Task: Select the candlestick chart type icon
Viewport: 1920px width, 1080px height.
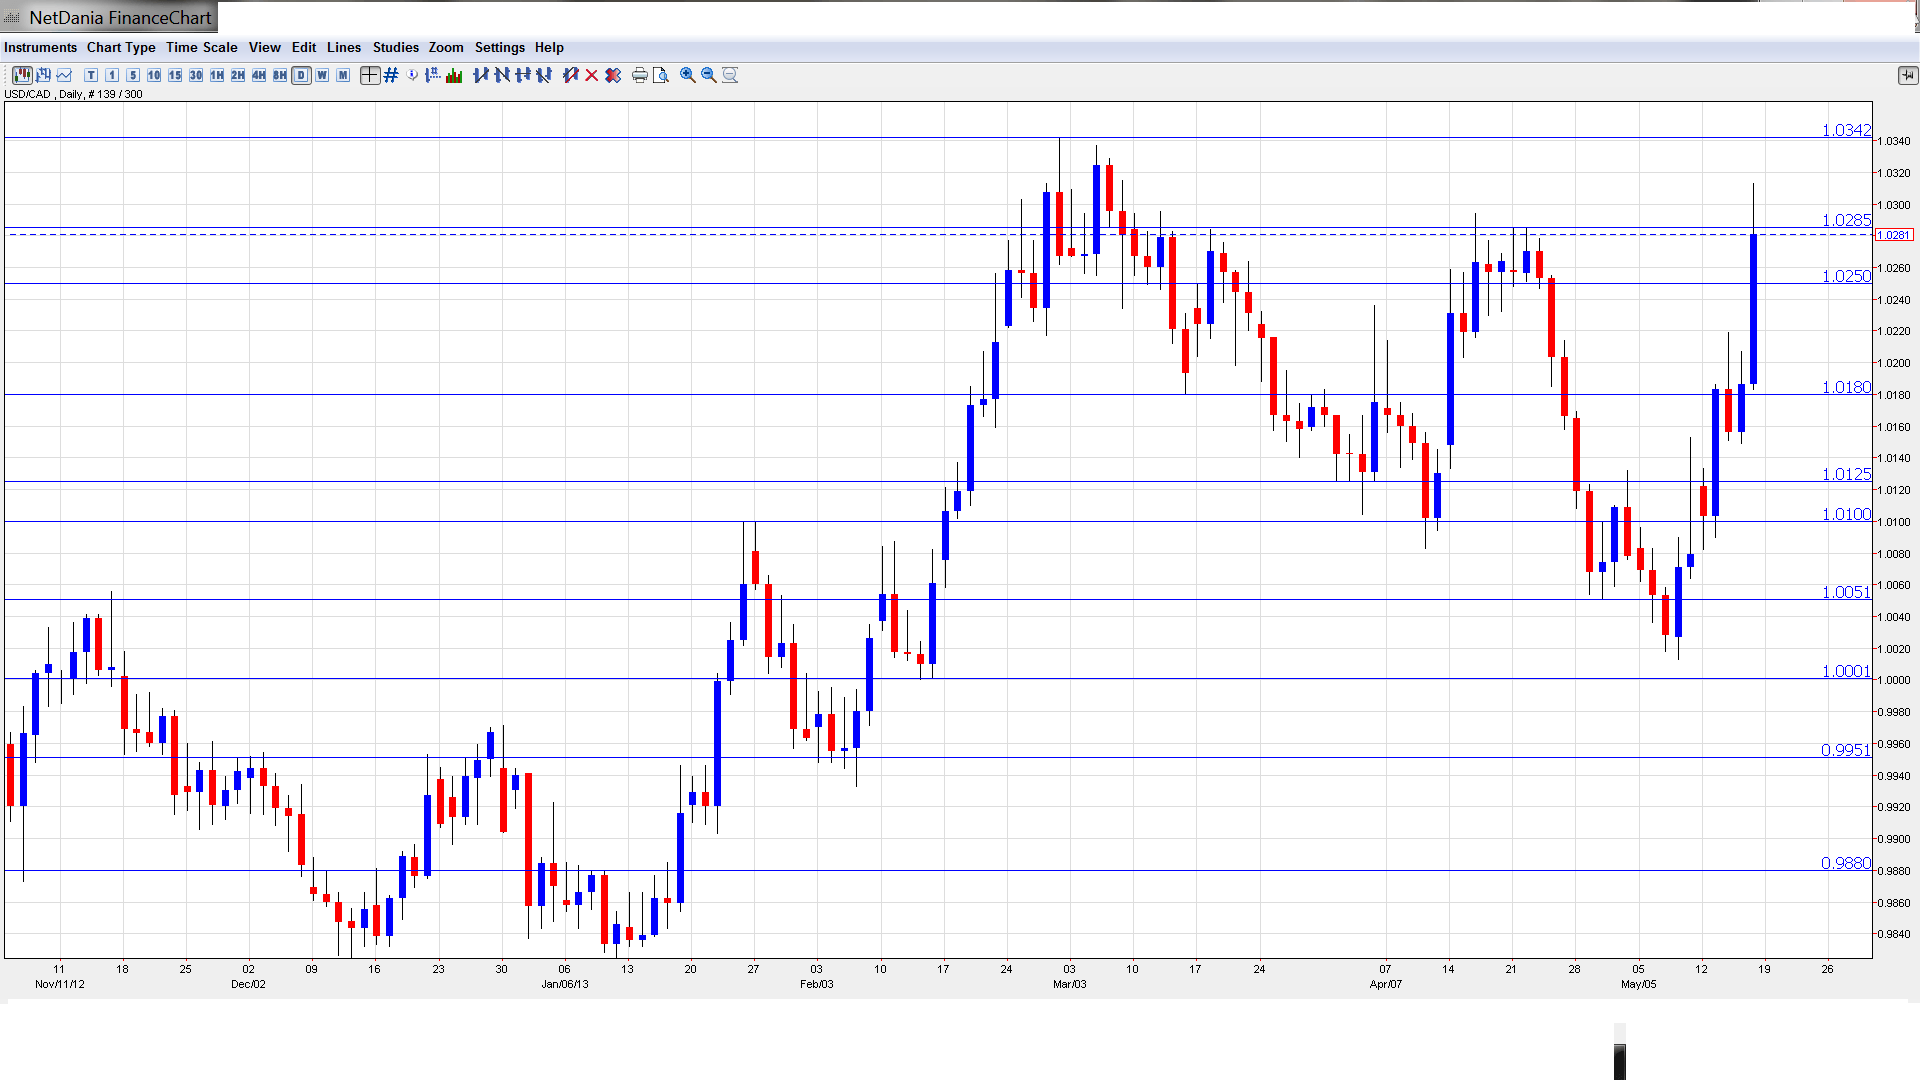Action: [22, 75]
